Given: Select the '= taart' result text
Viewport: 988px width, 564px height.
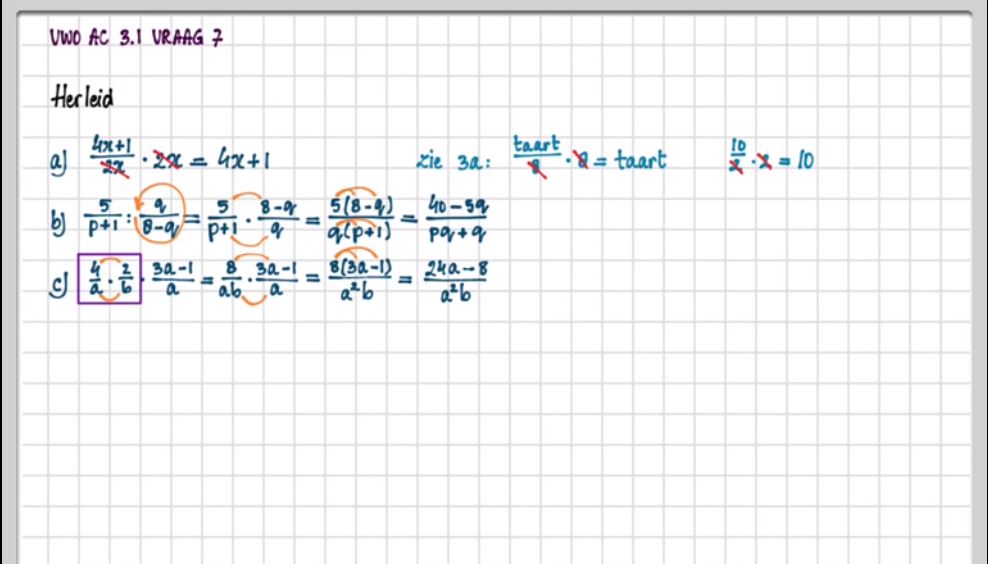Looking at the screenshot, I should pos(627,160).
